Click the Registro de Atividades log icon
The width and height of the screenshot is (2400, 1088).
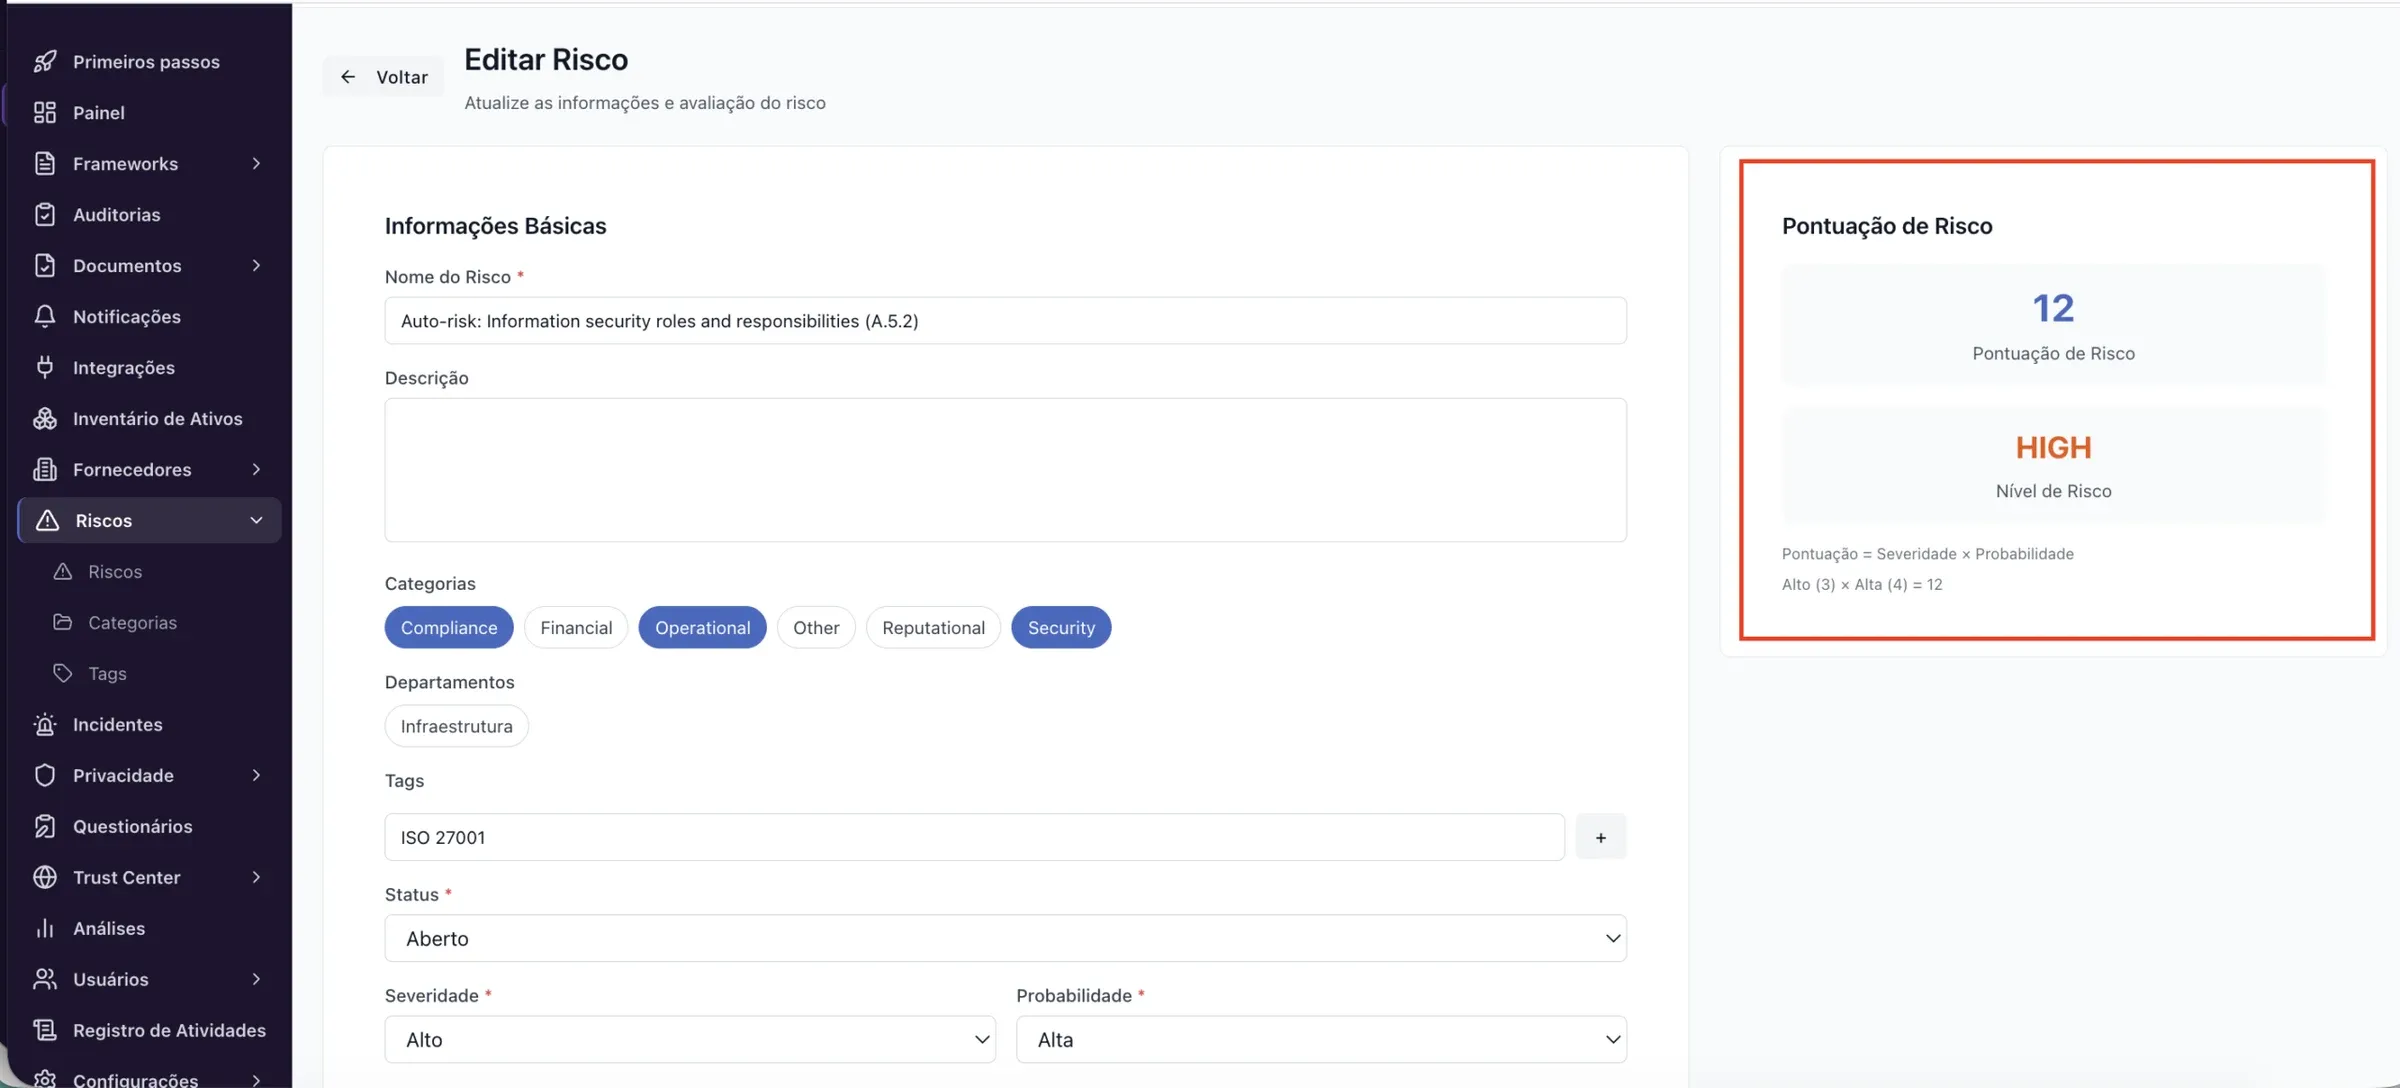[x=45, y=1031]
